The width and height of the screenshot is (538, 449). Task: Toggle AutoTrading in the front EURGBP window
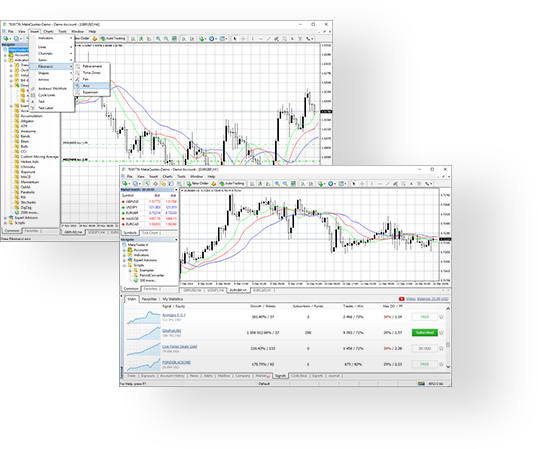coord(232,184)
